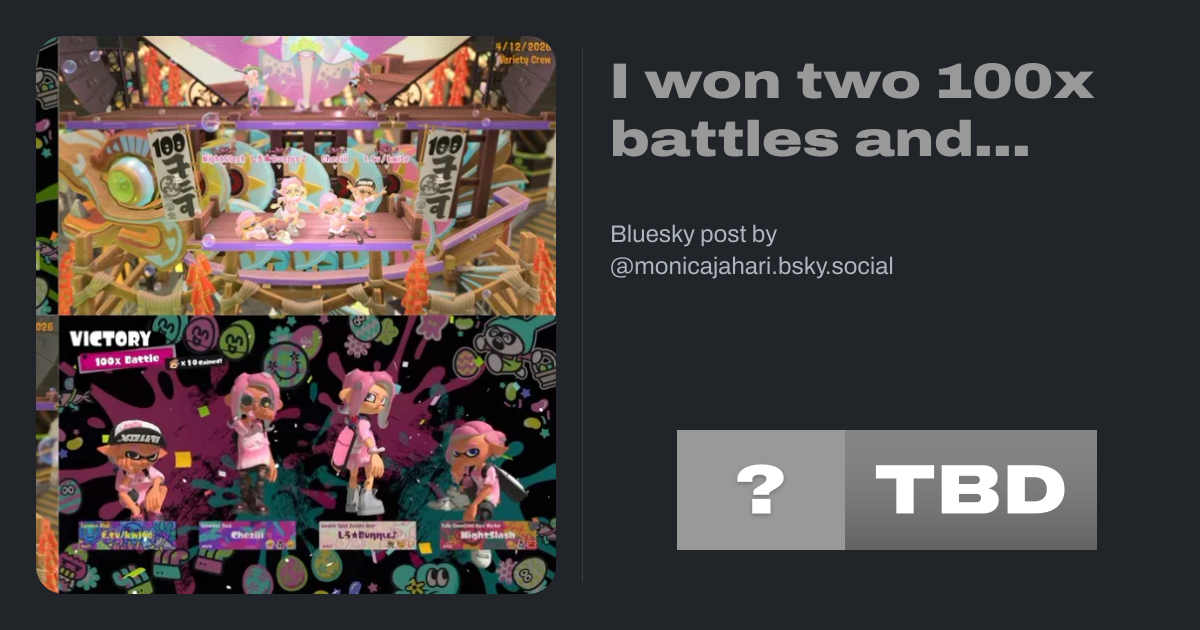Click the pink 100x Battle banner
Viewport: 1200px width, 630px height.
point(127,360)
